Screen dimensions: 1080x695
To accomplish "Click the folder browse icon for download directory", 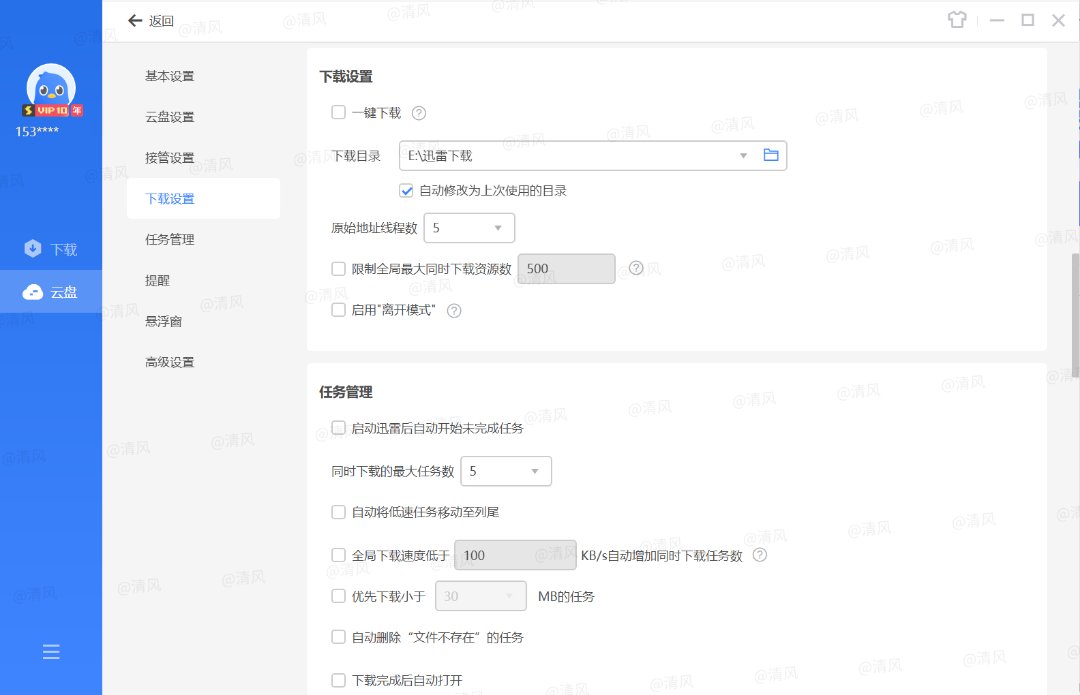I will pos(771,155).
